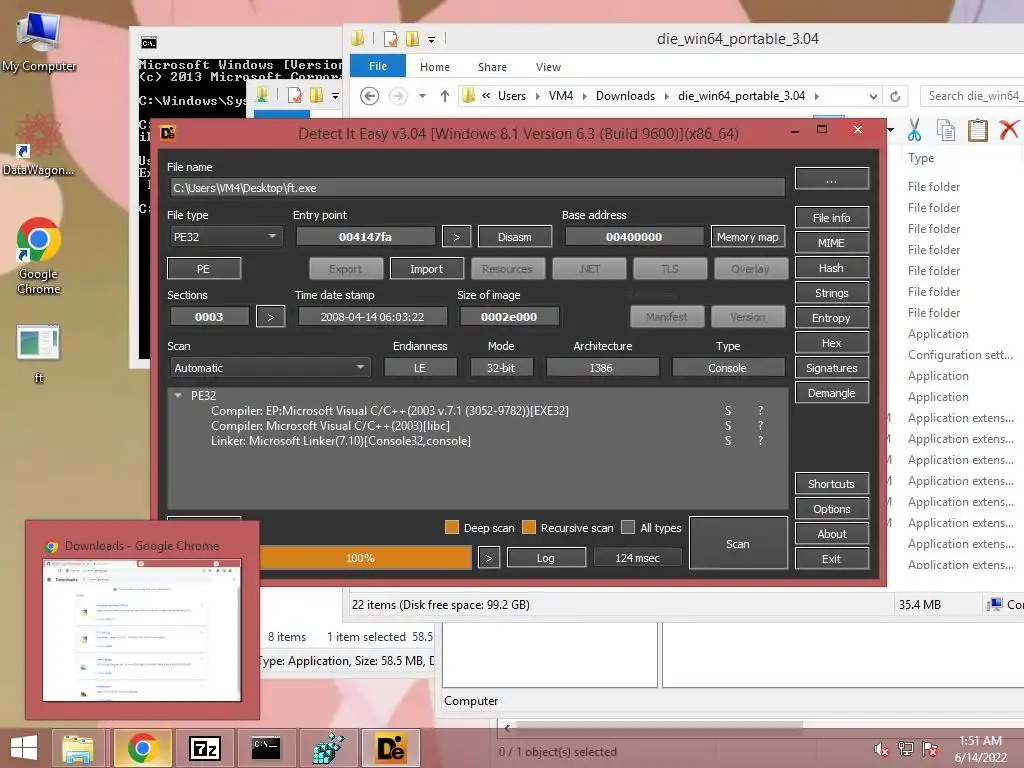Click the Disasm button
The width and height of the screenshot is (1024, 768).
click(x=515, y=237)
